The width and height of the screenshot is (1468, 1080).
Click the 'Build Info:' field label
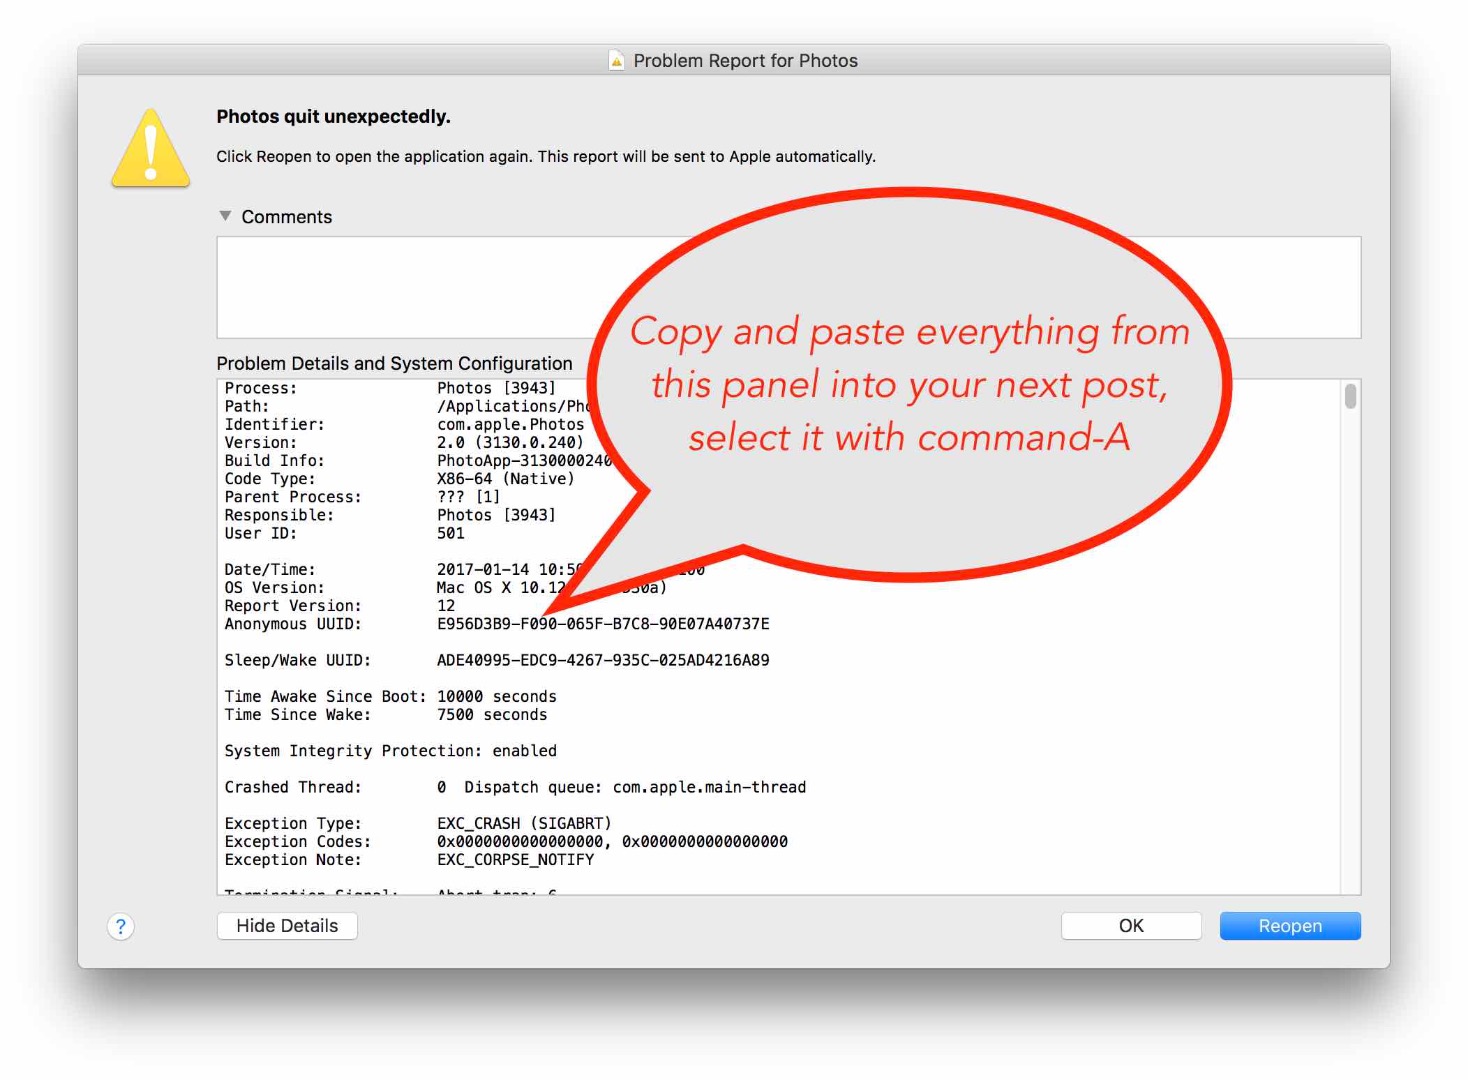click(x=274, y=460)
